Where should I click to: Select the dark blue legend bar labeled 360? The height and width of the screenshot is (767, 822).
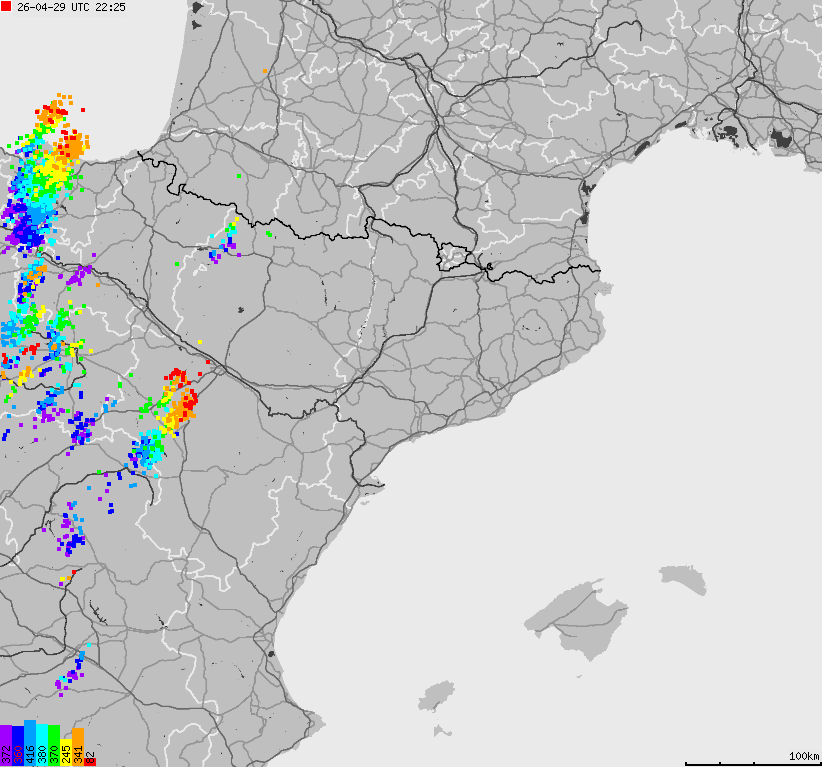pos(18,747)
